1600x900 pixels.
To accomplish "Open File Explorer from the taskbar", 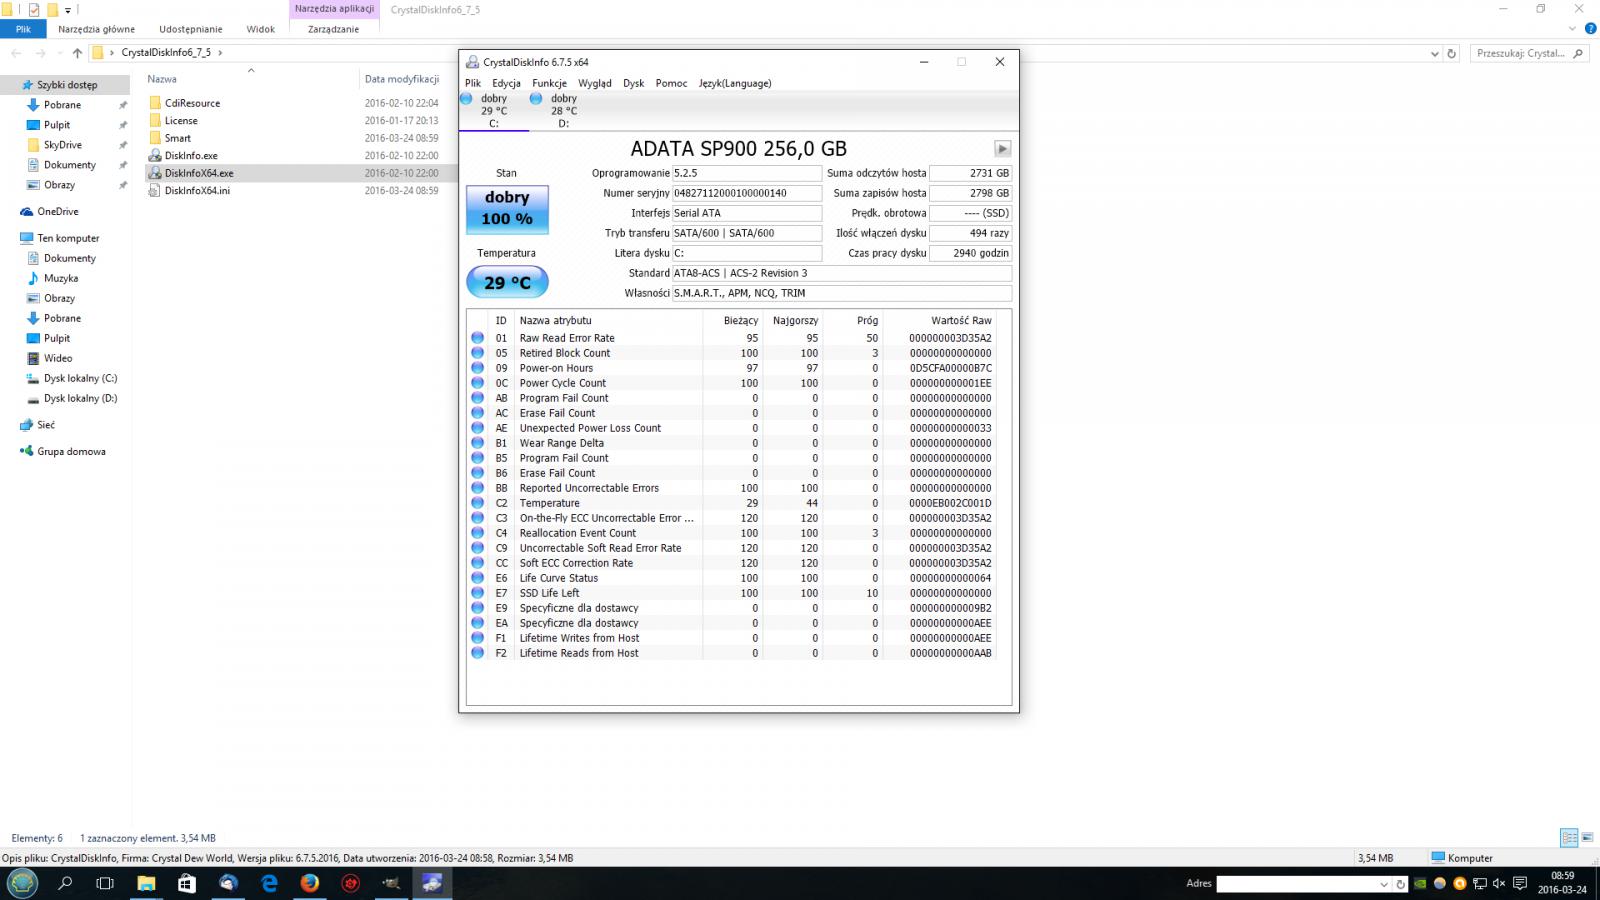I will tap(146, 883).
